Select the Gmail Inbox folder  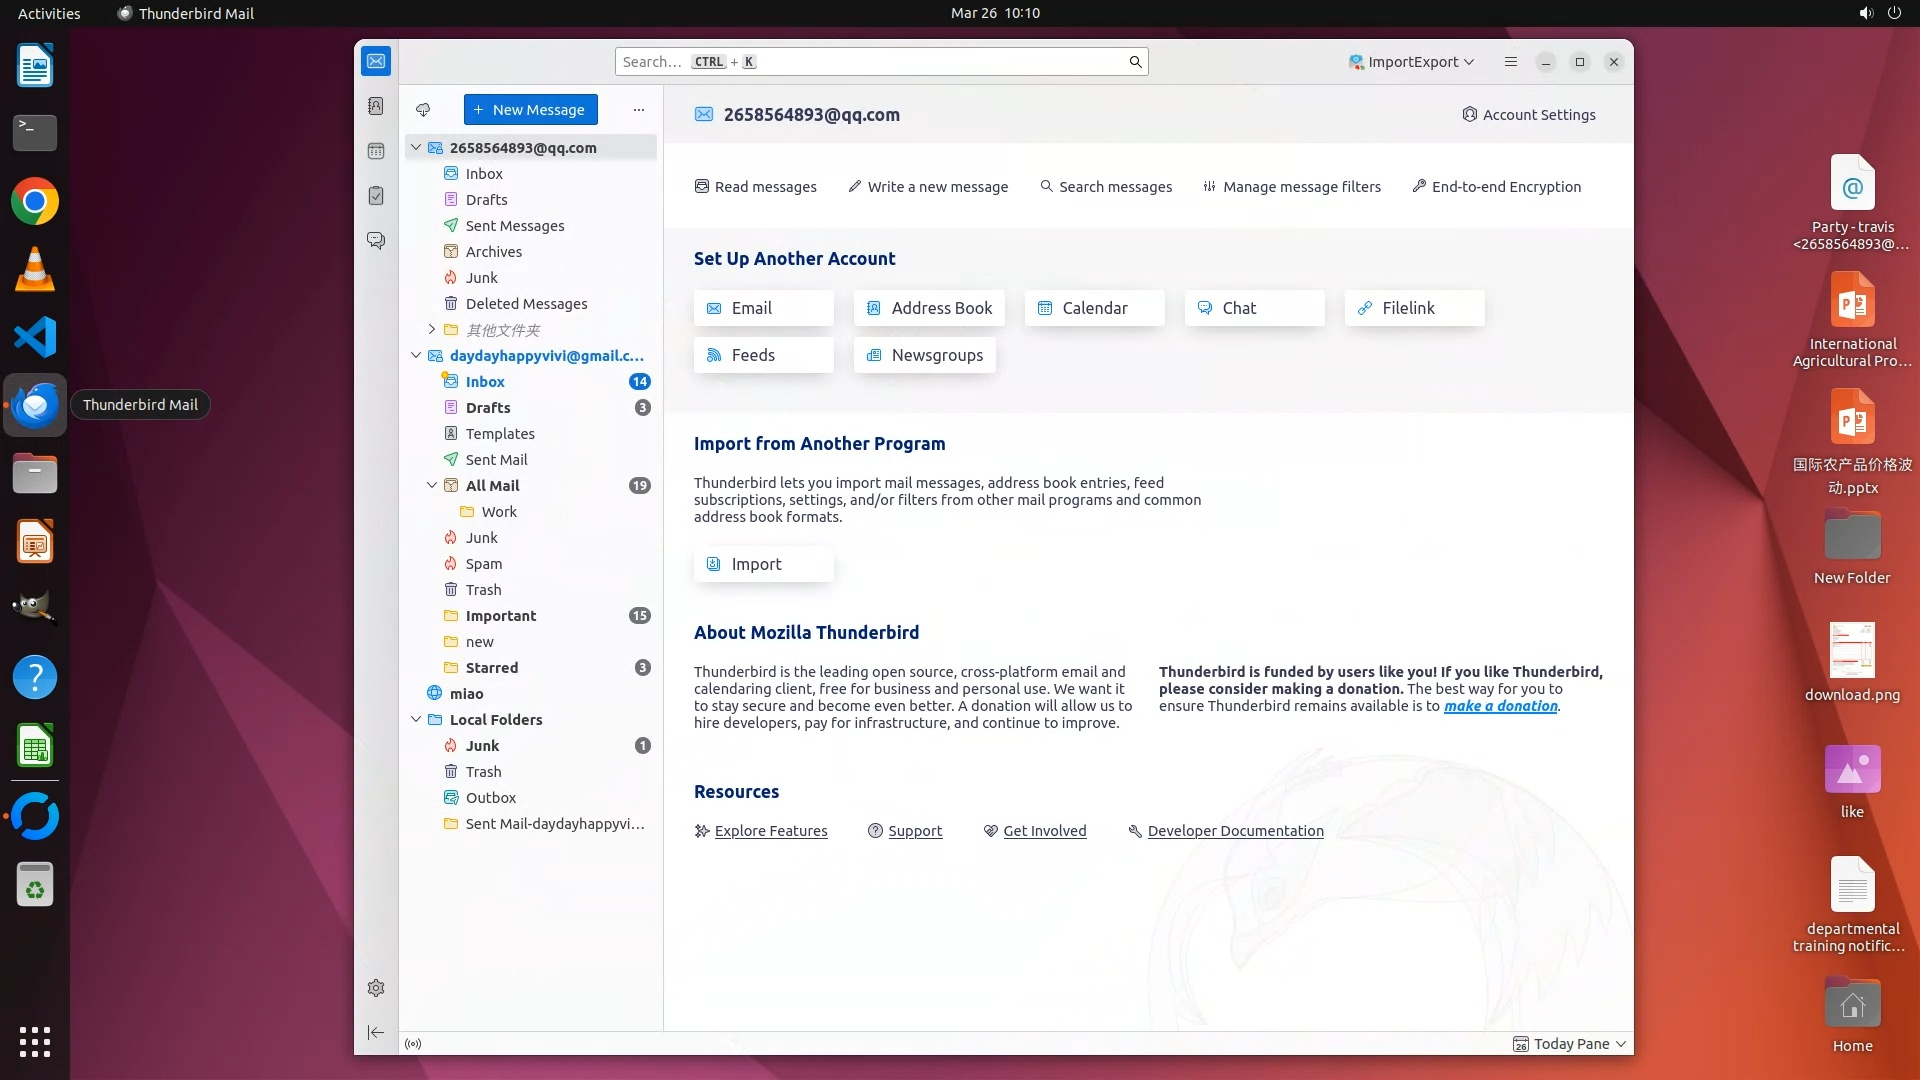point(485,382)
